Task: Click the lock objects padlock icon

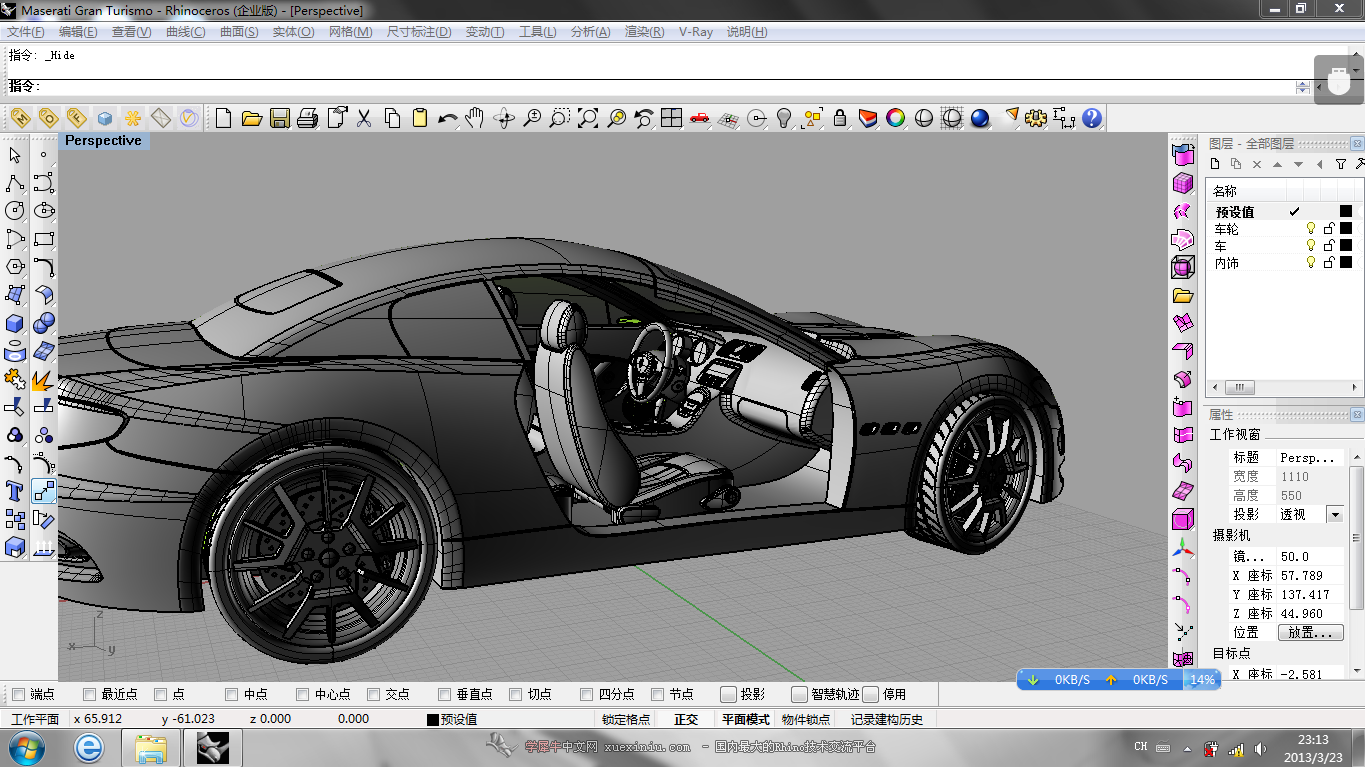Action: coord(840,118)
